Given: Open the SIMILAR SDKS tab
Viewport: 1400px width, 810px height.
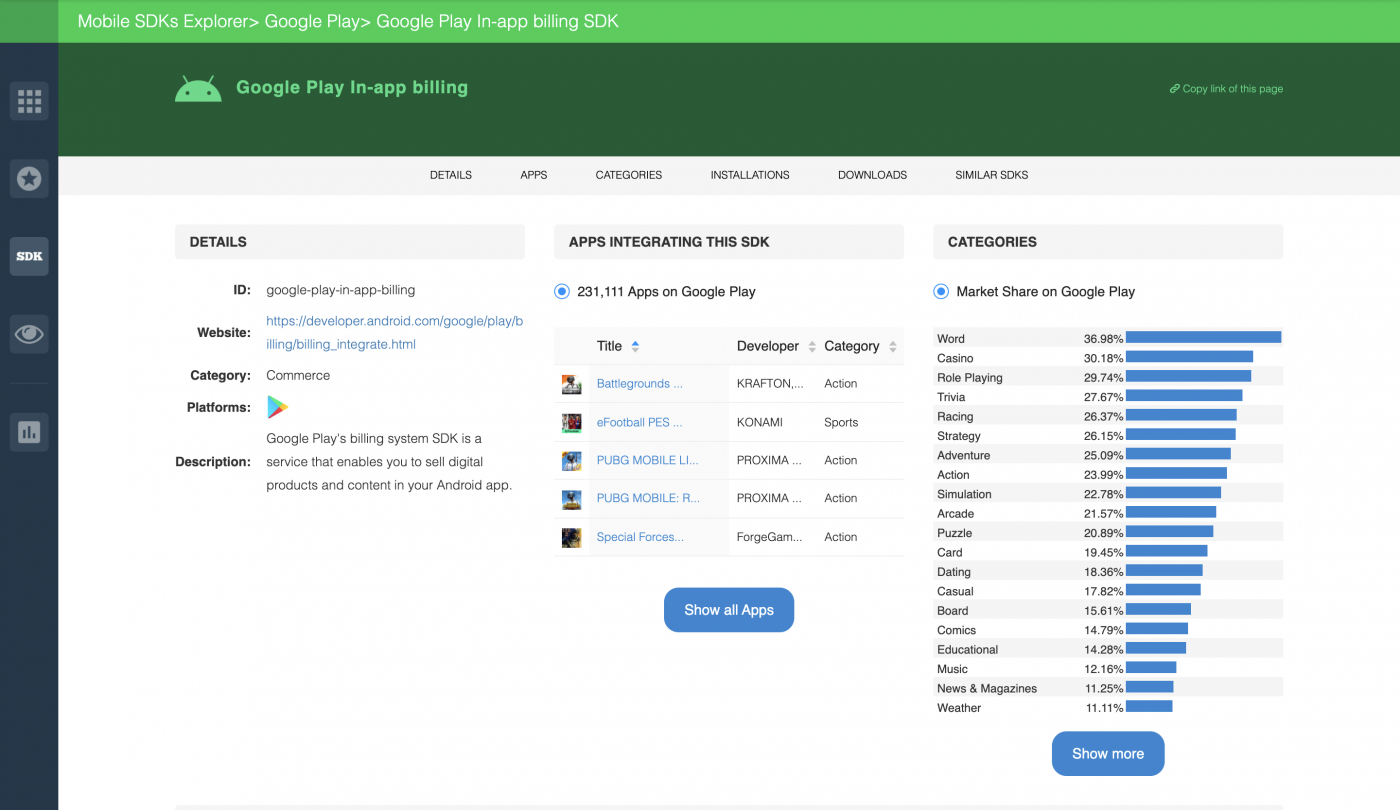Looking at the screenshot, I should (x=991, y=175).
